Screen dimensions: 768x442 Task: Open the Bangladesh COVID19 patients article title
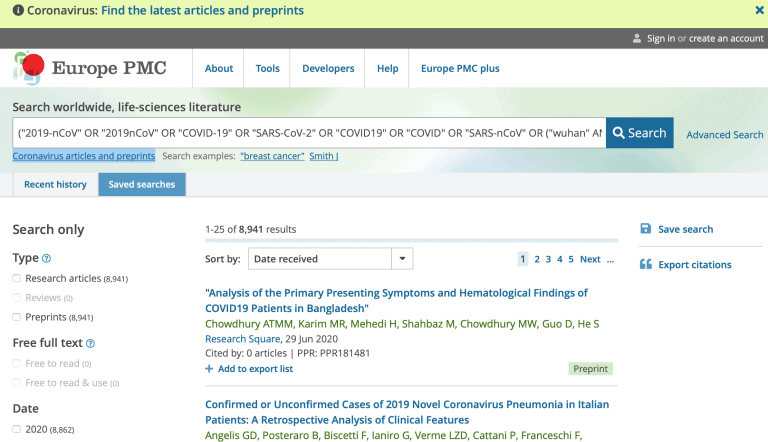click(x=396, y=300)
